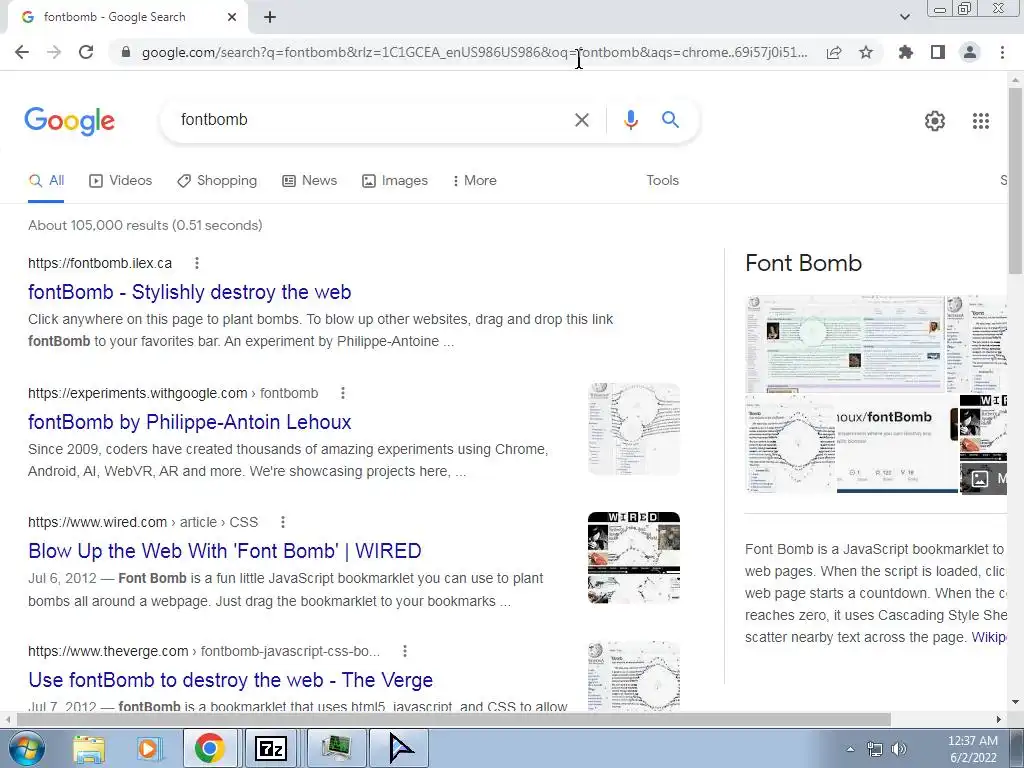Click the withgoogle experiments result thumbnail
The width and height of the screenshot is (1024, 768).
633,428
